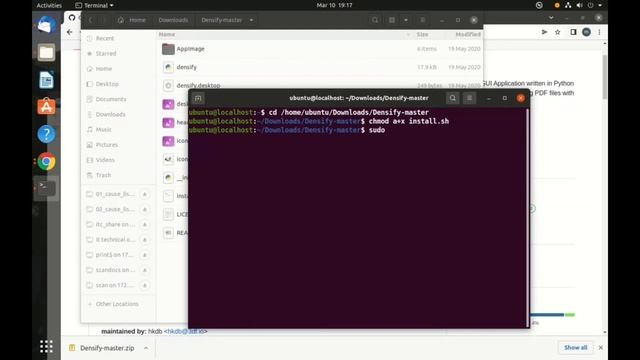Open the Terminal app menu in top bar
This screenshot has height=360, width=640.
click(x=94, y=5)
